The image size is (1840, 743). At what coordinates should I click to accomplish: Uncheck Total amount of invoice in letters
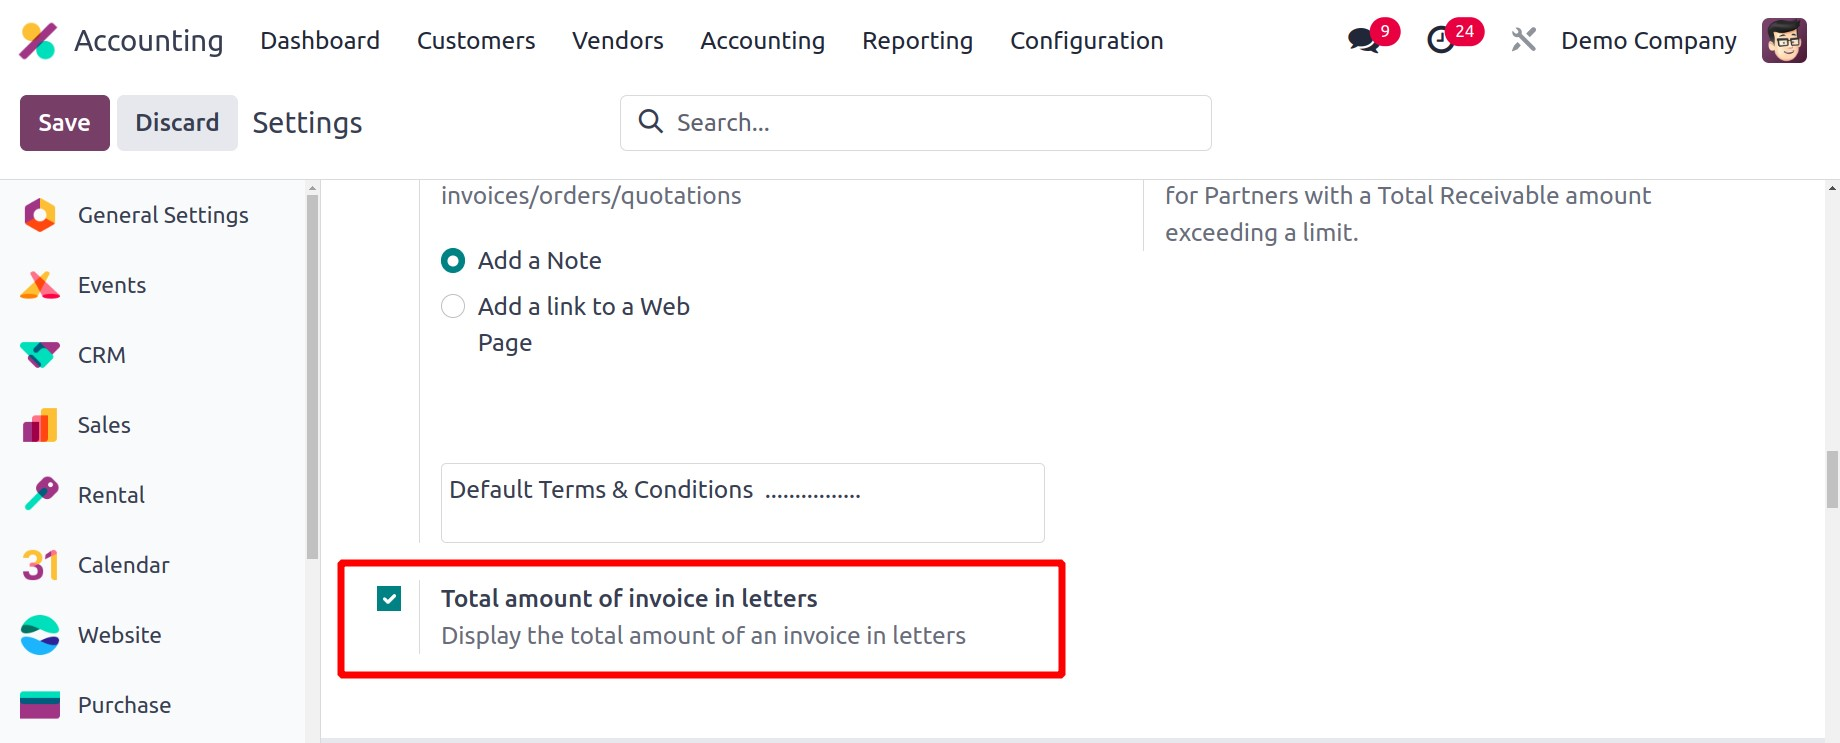pyautogui.click(x=389, y=599)
